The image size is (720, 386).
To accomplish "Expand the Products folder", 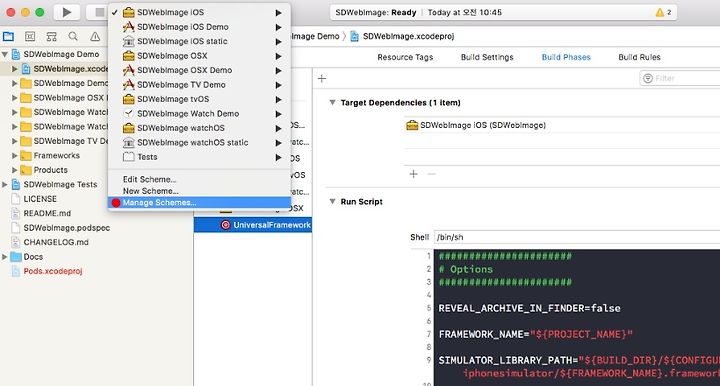I will (x=15, y=170).
